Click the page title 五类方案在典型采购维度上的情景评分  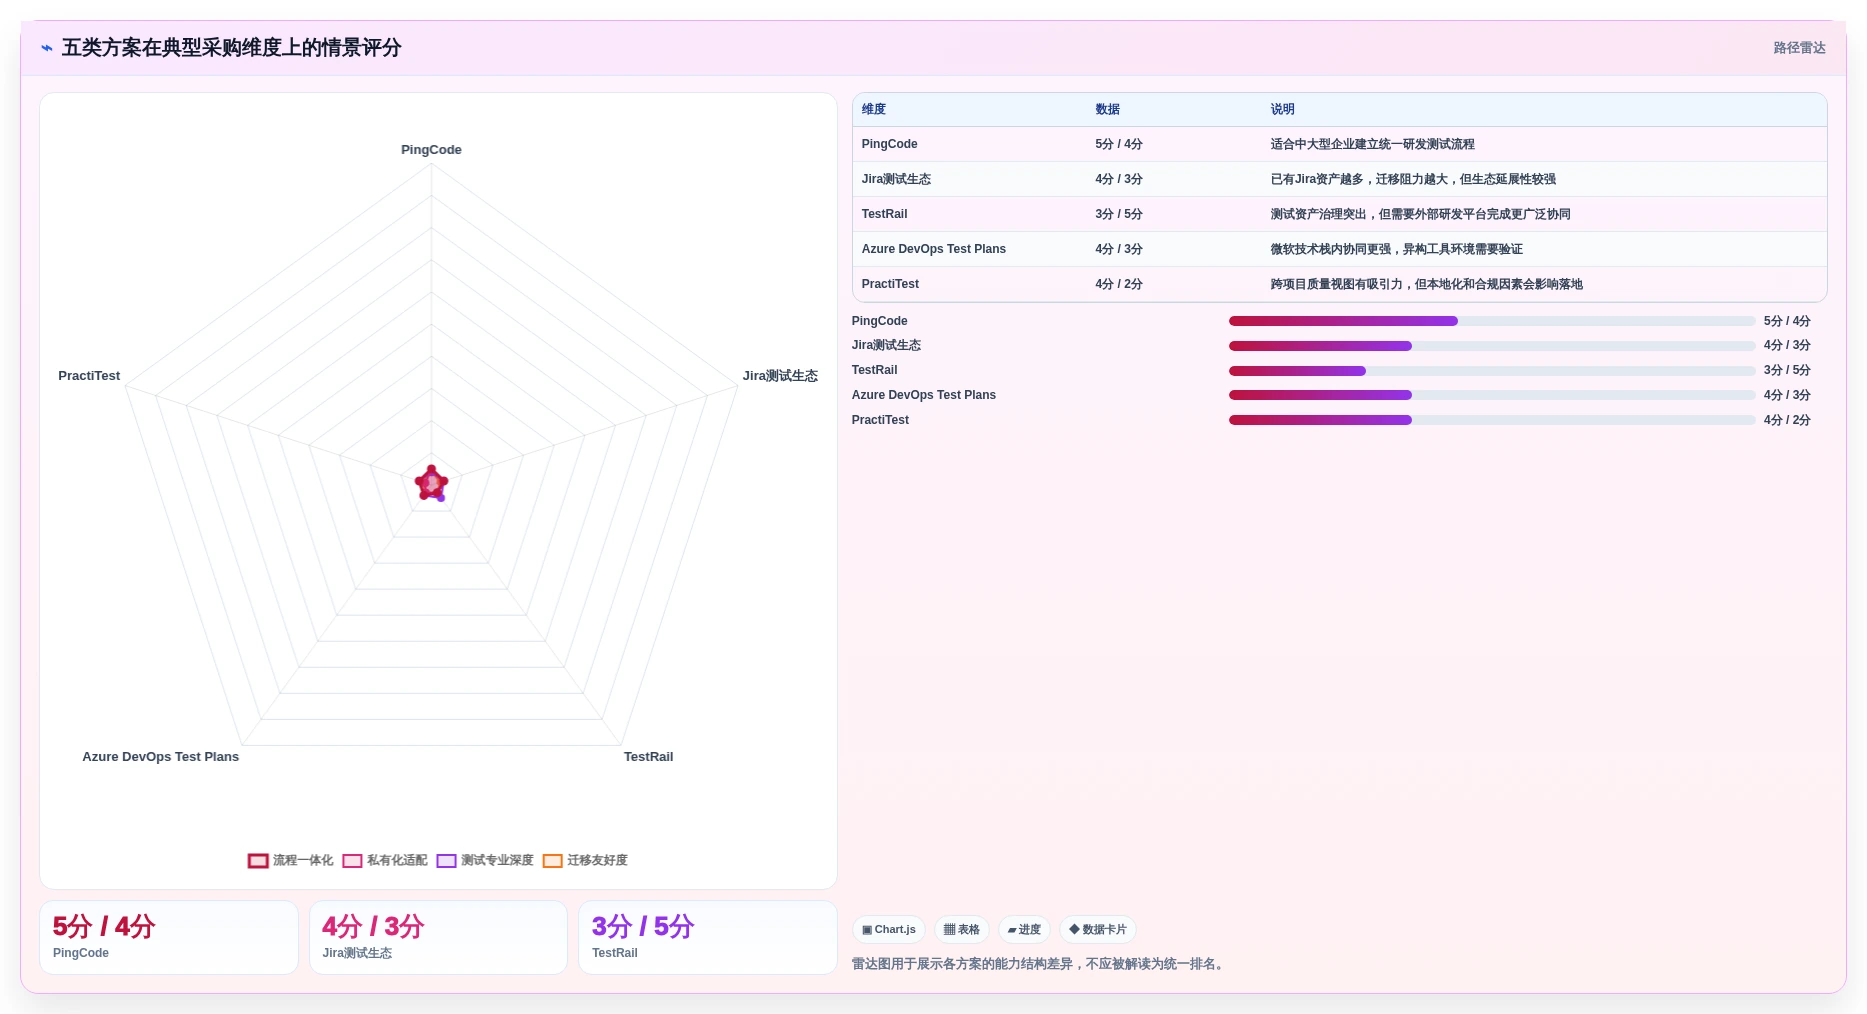click(231, 48)
